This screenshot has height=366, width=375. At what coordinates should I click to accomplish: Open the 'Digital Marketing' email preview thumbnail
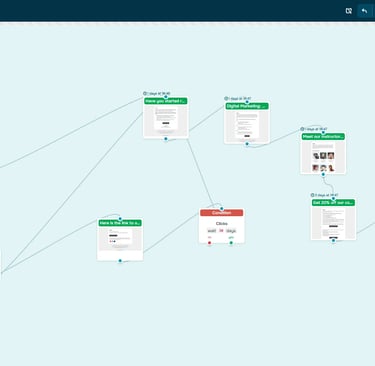(247, 124)
